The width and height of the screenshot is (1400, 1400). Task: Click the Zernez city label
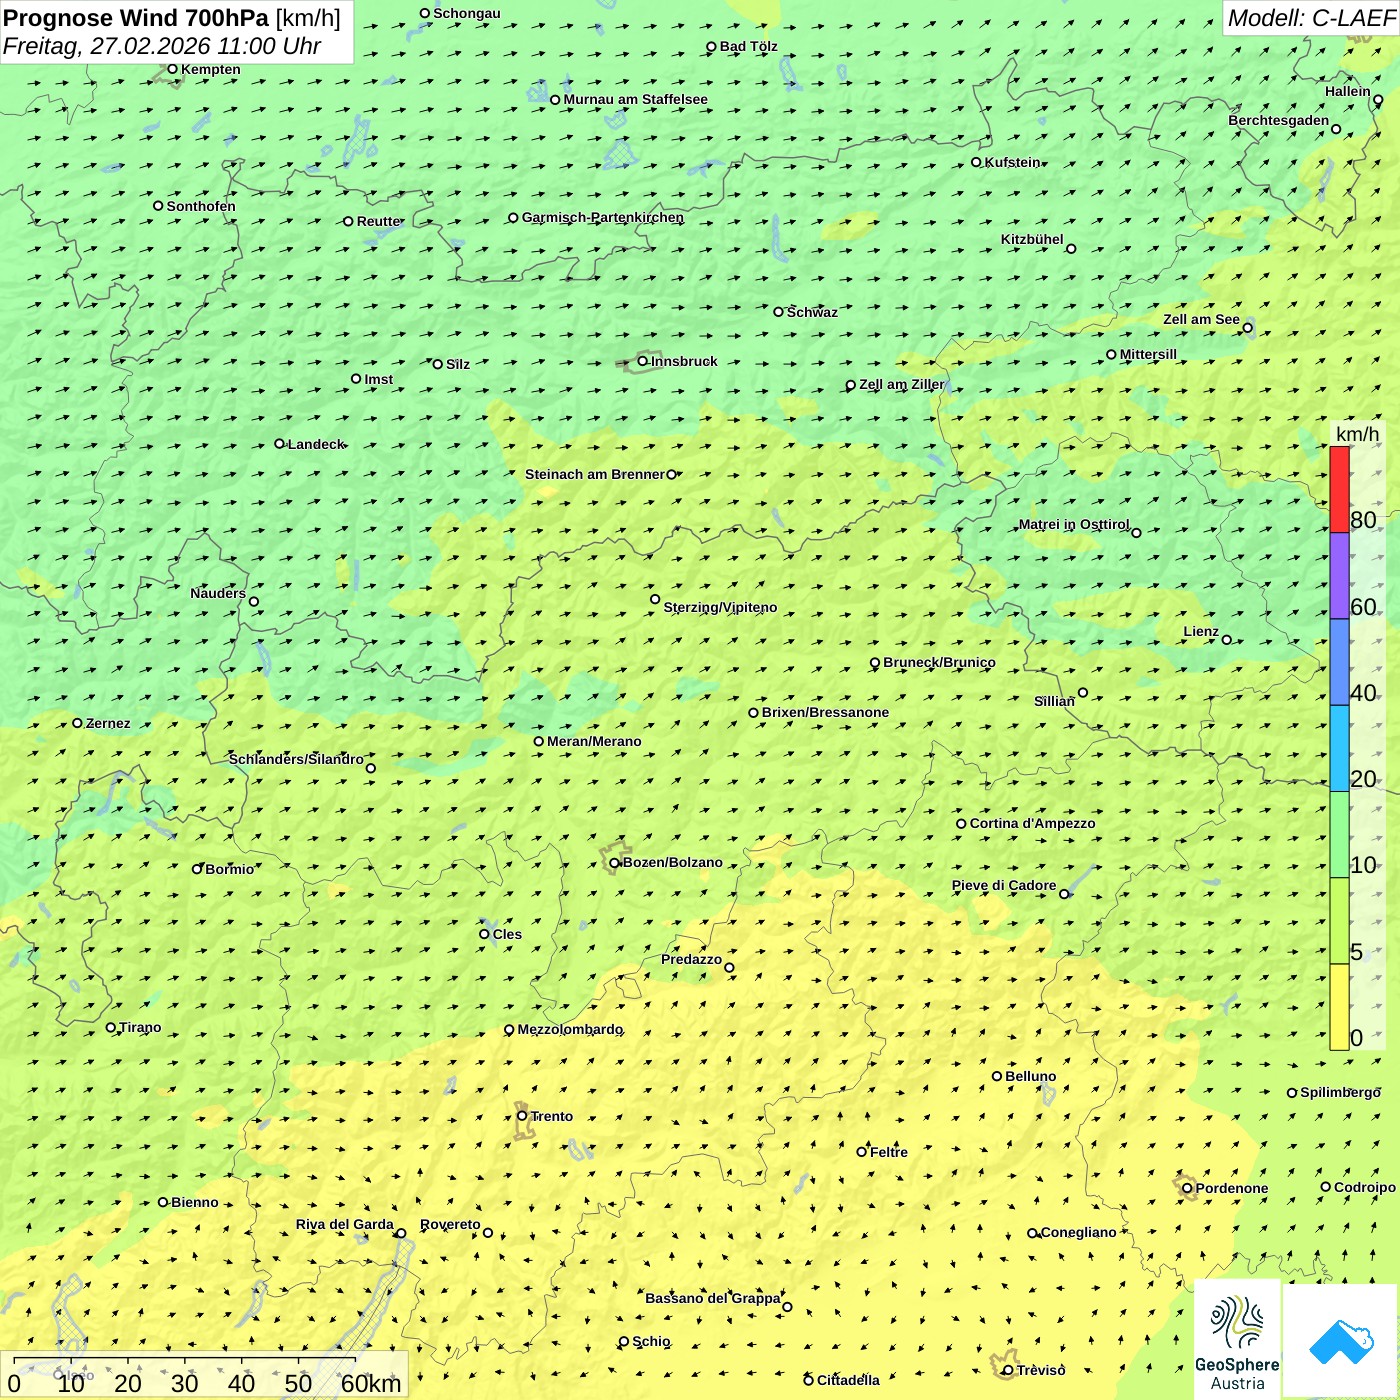pyautogui.click(x=108, y=723)
